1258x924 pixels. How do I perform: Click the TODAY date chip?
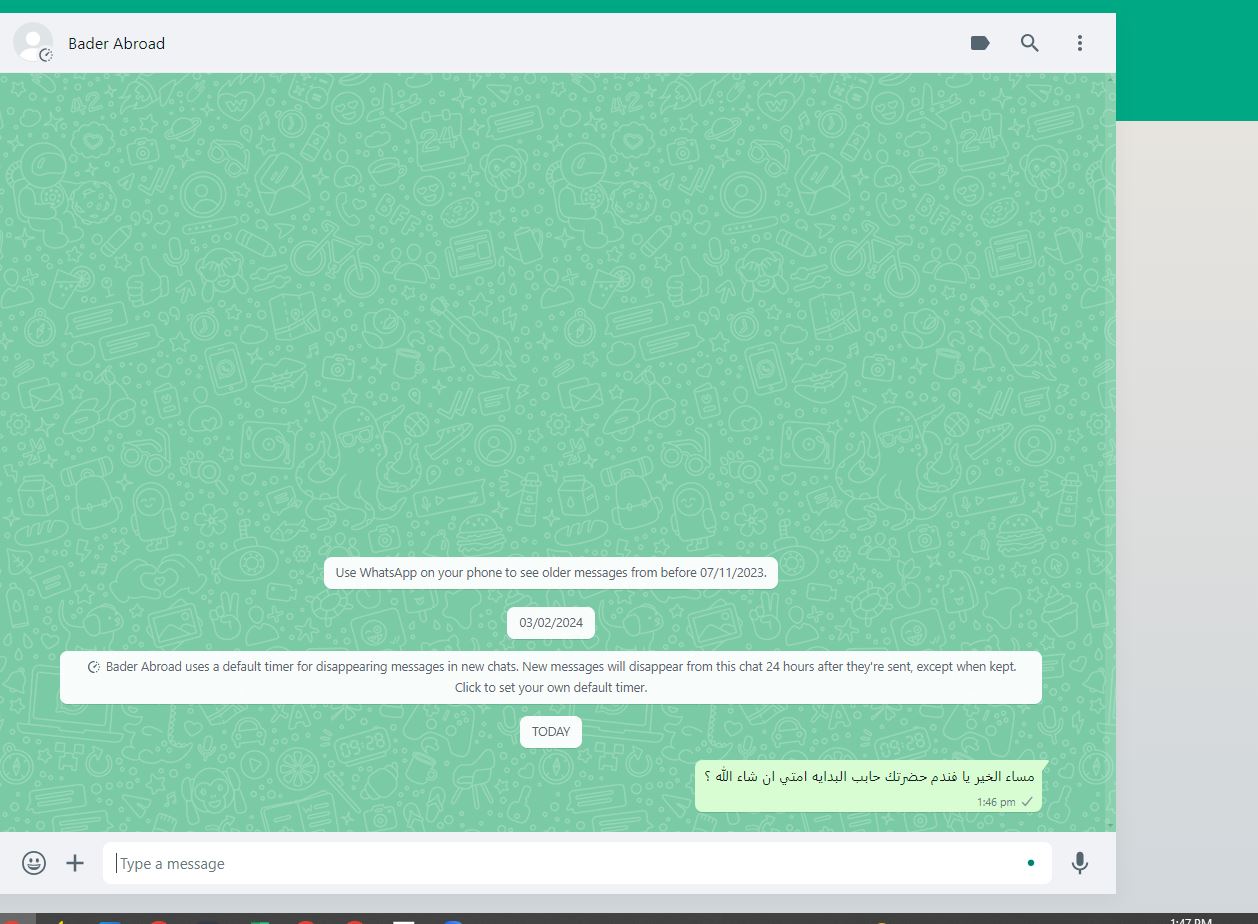click(551, 731)
